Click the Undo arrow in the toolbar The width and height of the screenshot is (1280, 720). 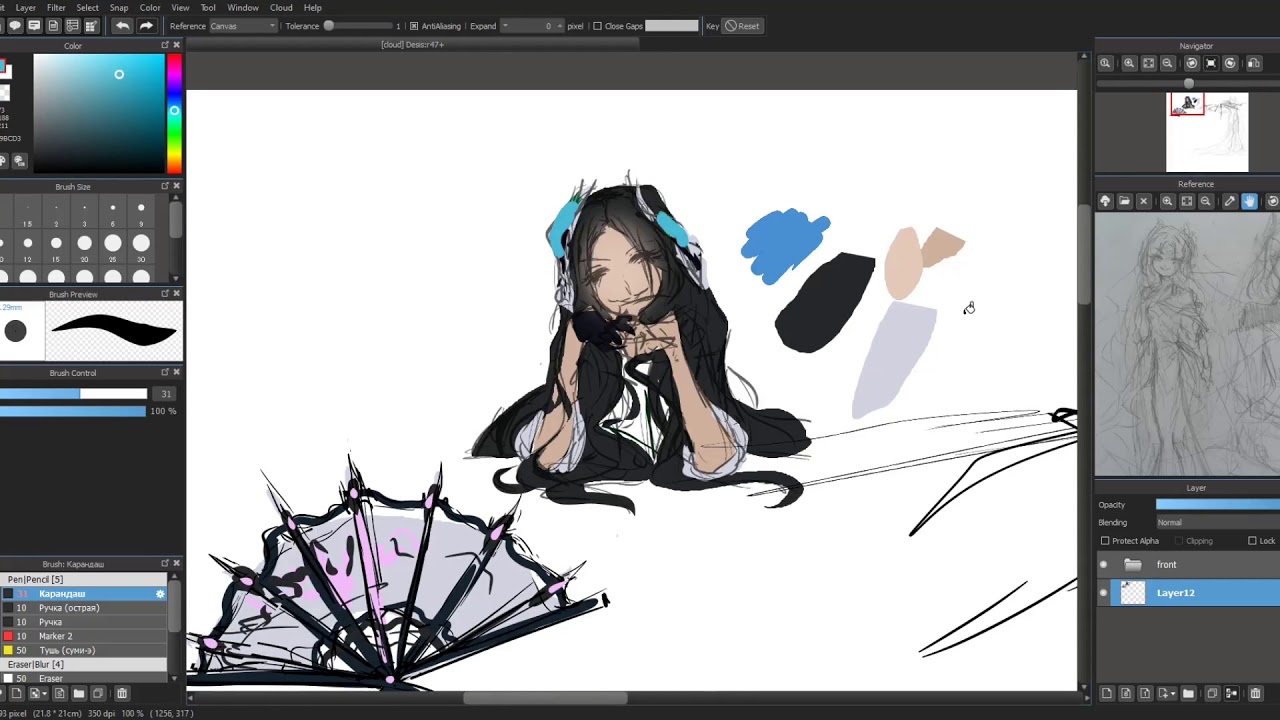122,26
